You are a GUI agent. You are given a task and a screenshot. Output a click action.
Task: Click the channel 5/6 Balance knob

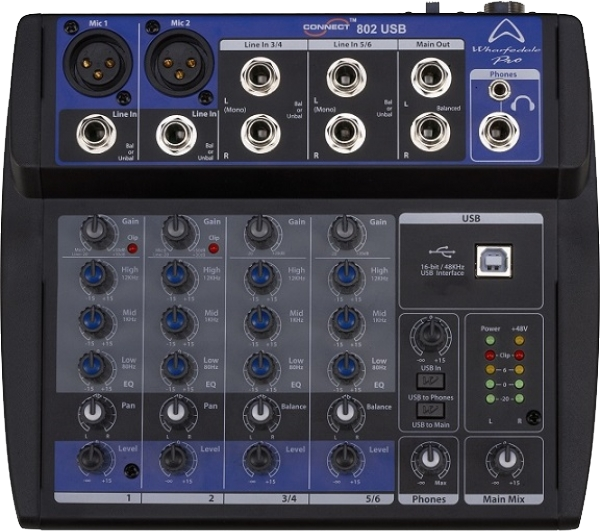point(343,411)
